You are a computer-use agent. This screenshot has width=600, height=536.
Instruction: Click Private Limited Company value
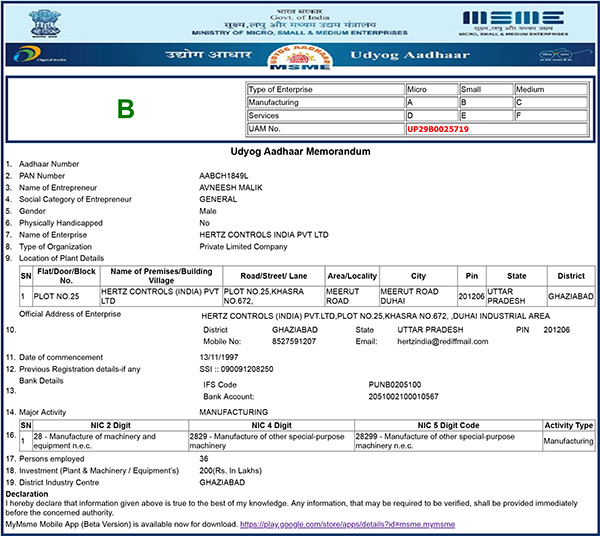pos(243,247)
